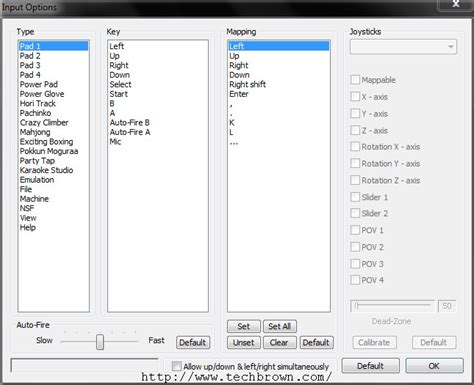Toggle Slider 1 checkbox
Viewport: 474px width, 385px height.
(x=355, y=197)
